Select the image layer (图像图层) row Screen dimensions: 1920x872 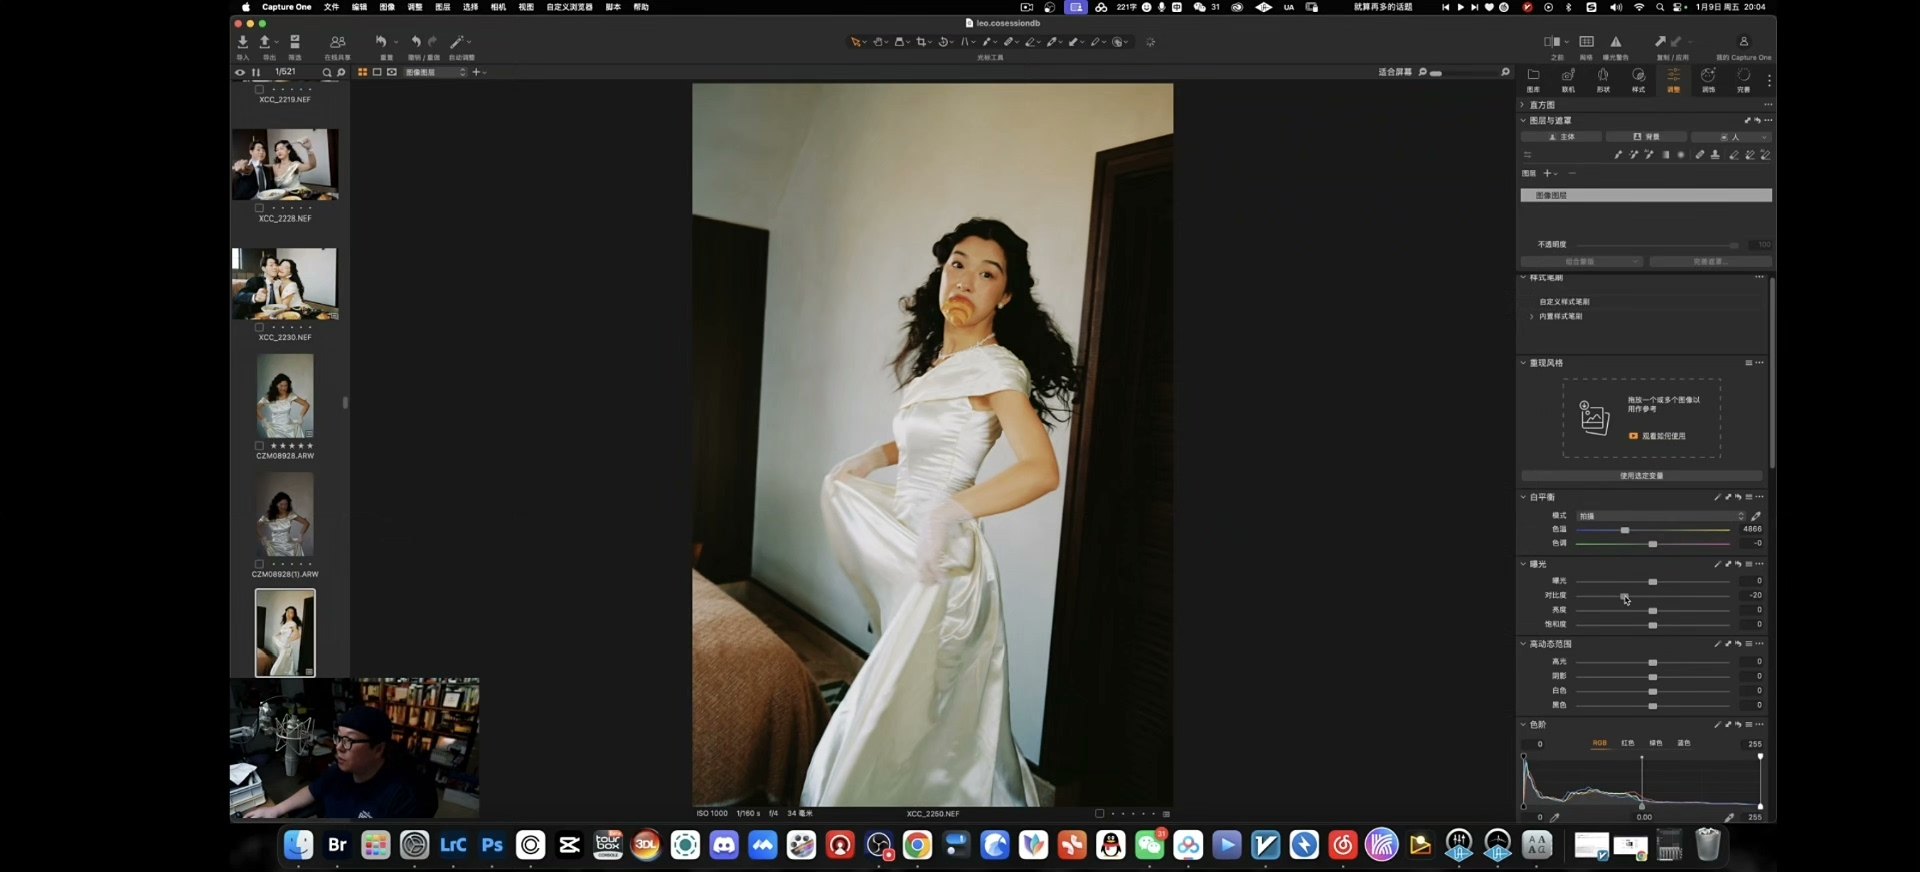click(x=1646, y=195)
